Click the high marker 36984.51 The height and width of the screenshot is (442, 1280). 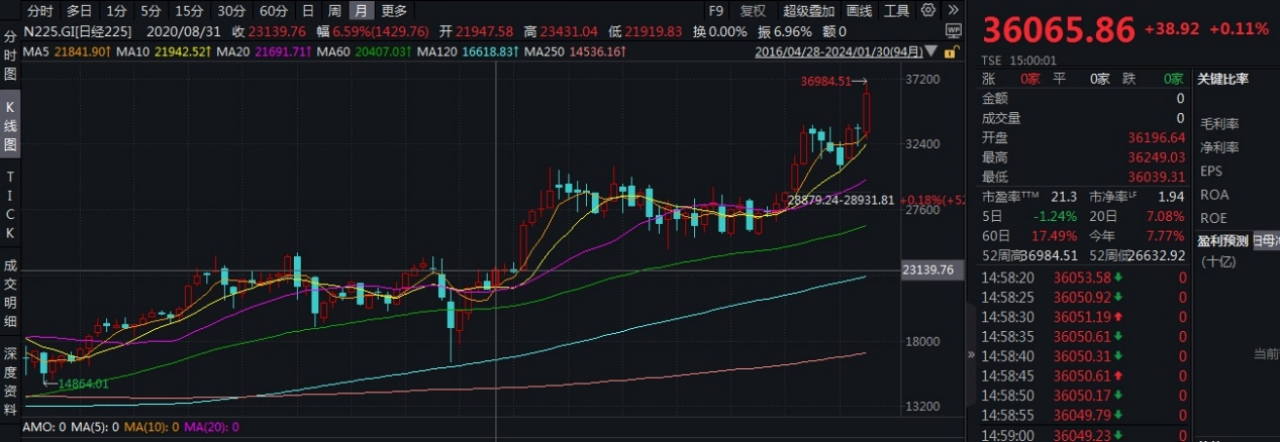pos(826,81)
